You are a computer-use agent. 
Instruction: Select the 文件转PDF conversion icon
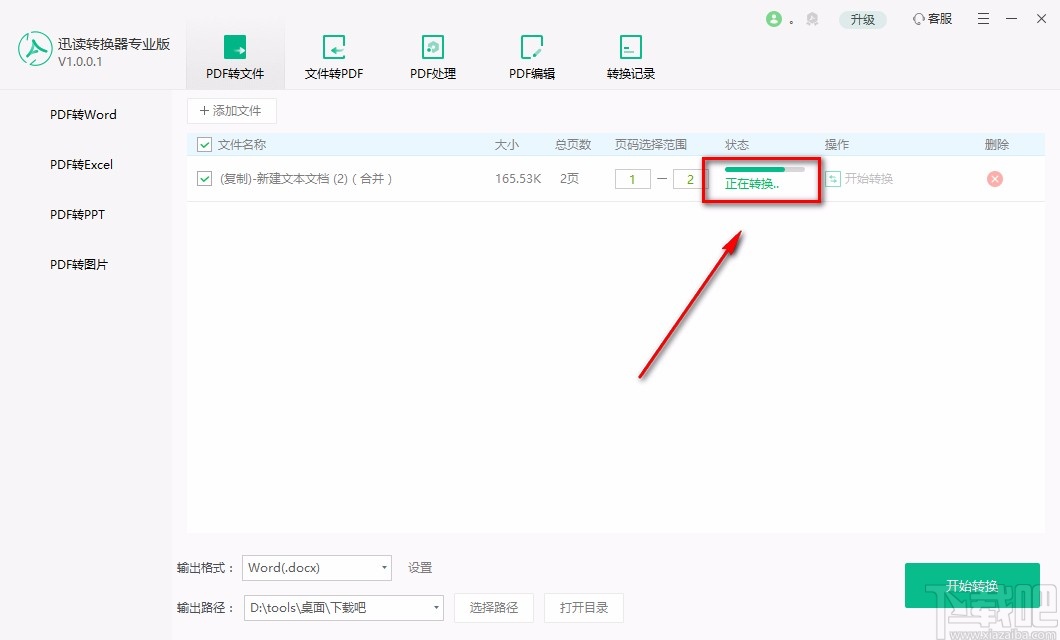(334, 46)
